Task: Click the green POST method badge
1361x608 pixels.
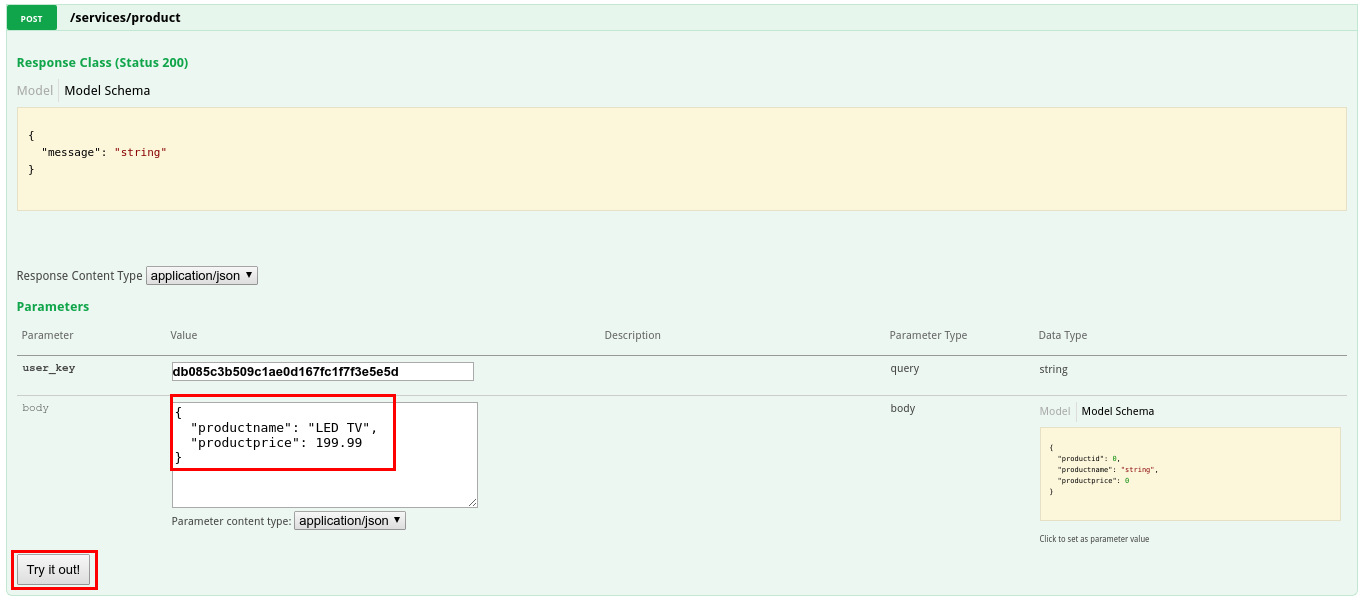Action: tap(32, 18)
